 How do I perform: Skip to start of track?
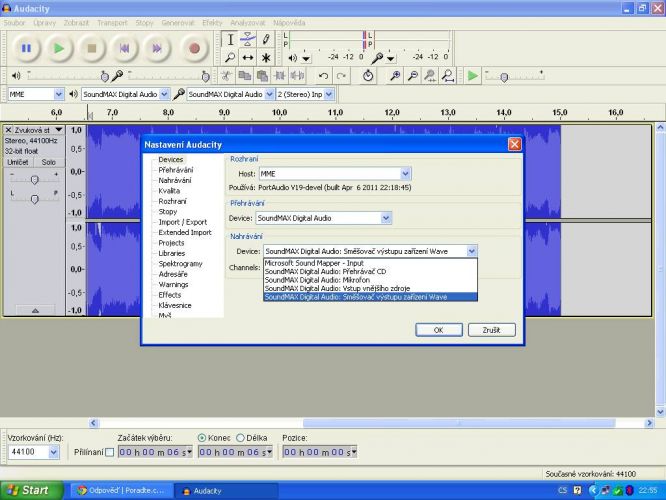124,48
